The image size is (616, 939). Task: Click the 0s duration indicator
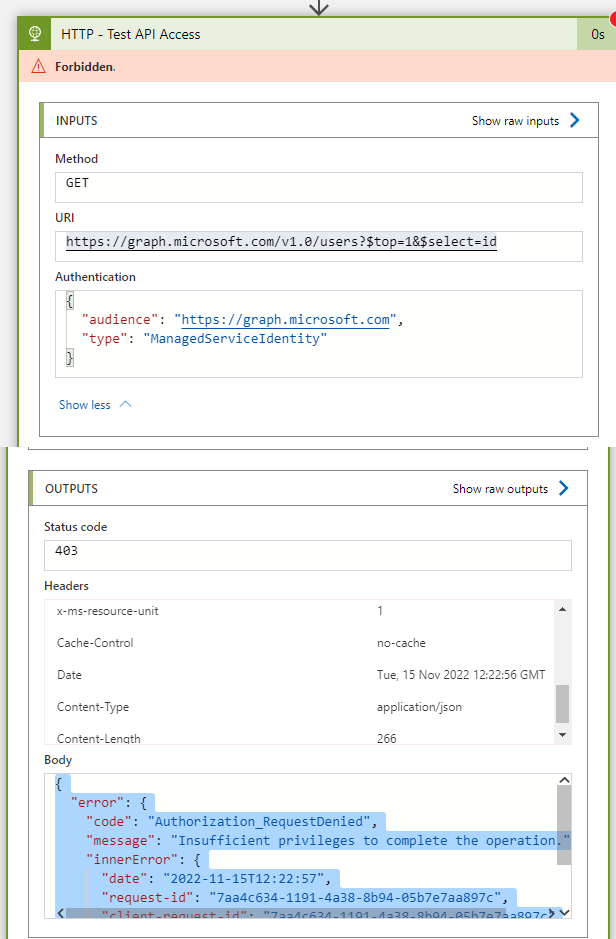point(597,33)
